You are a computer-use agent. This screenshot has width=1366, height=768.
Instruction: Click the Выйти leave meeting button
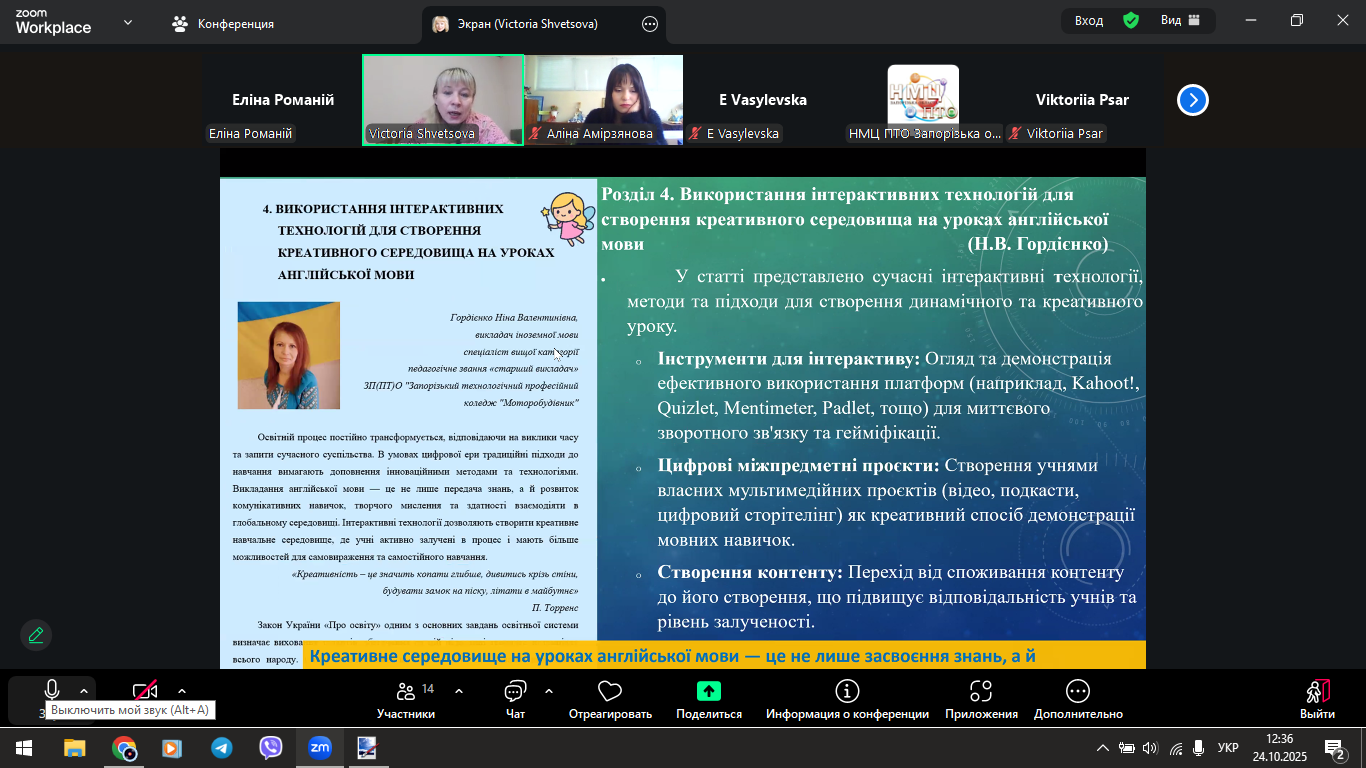tap(1317, 699)
